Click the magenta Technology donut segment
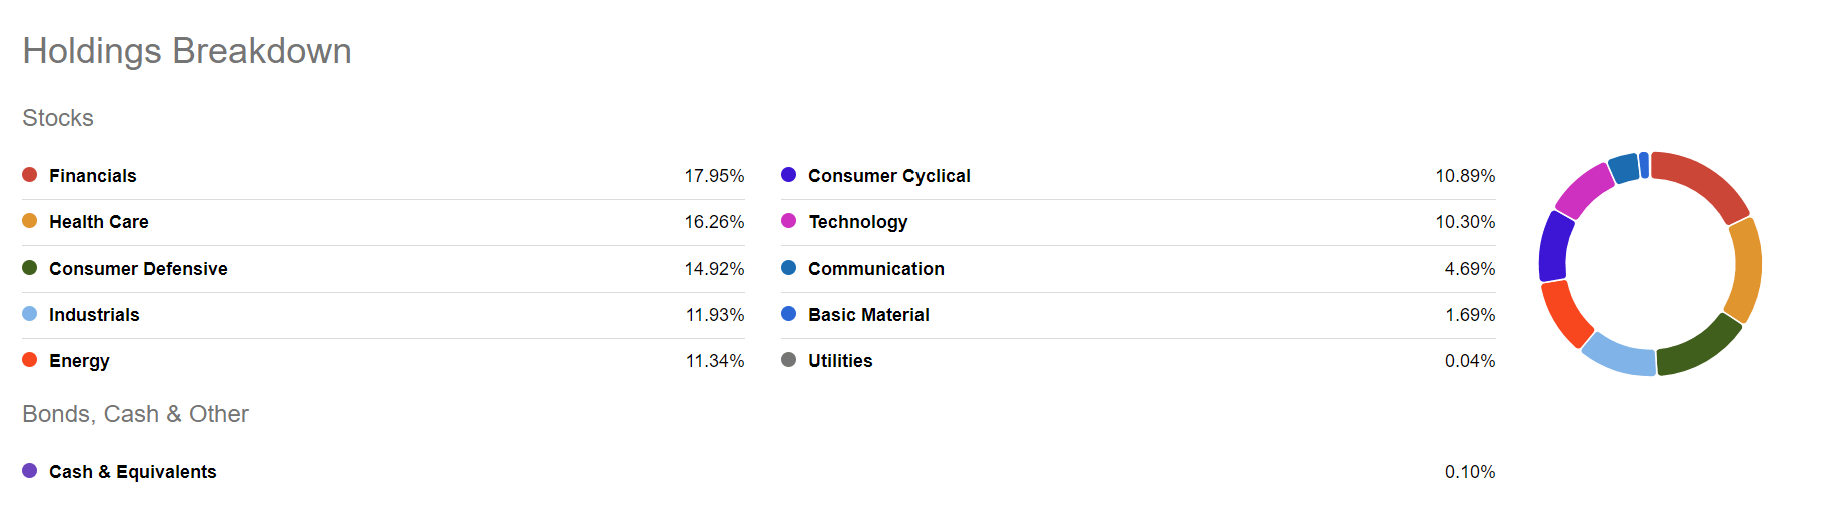 1583,188
